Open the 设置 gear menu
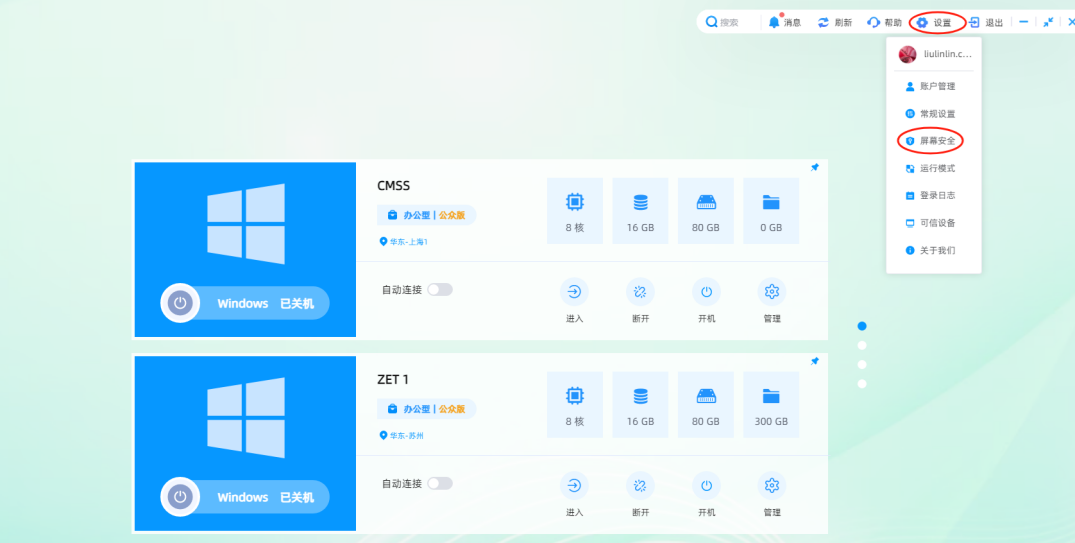This screenshot has height=543, width=1075. (923, 23)
